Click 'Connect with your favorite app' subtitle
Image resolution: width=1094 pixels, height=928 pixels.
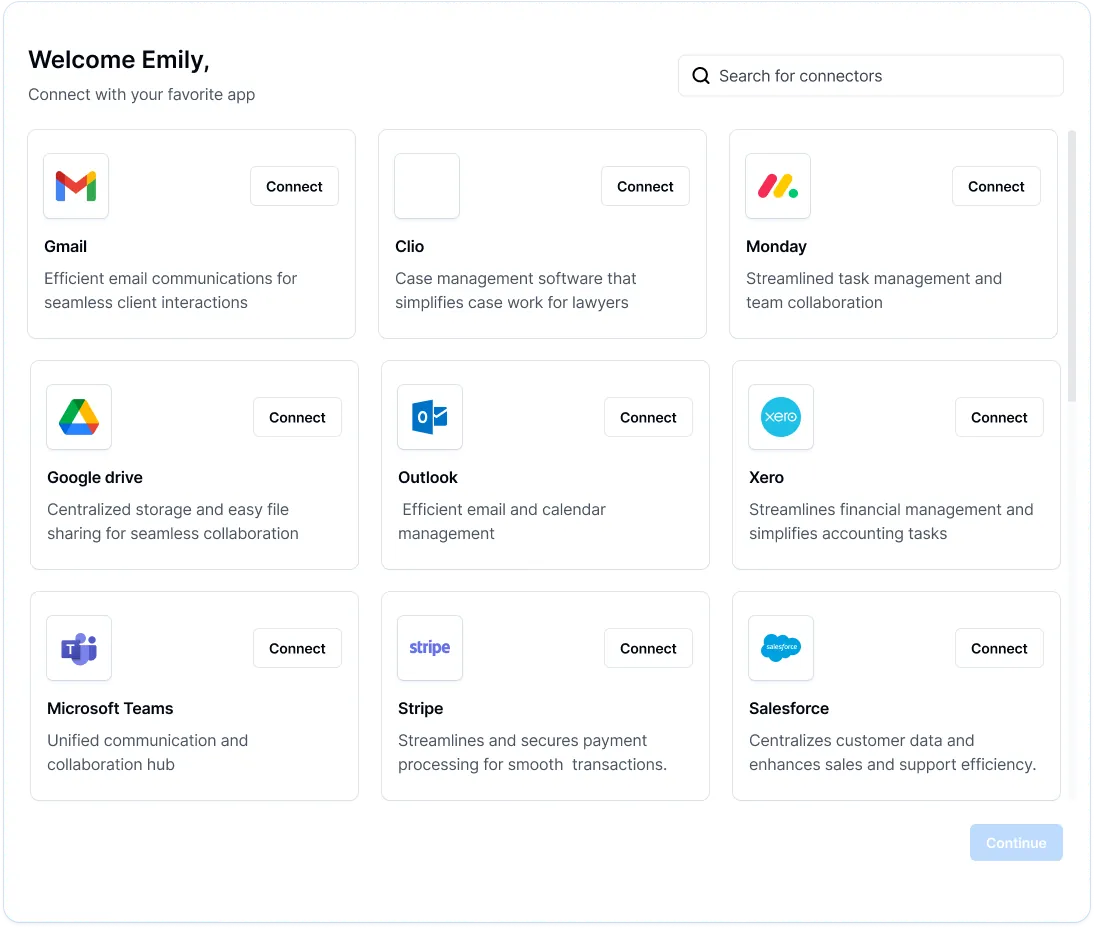click(142, 94)
